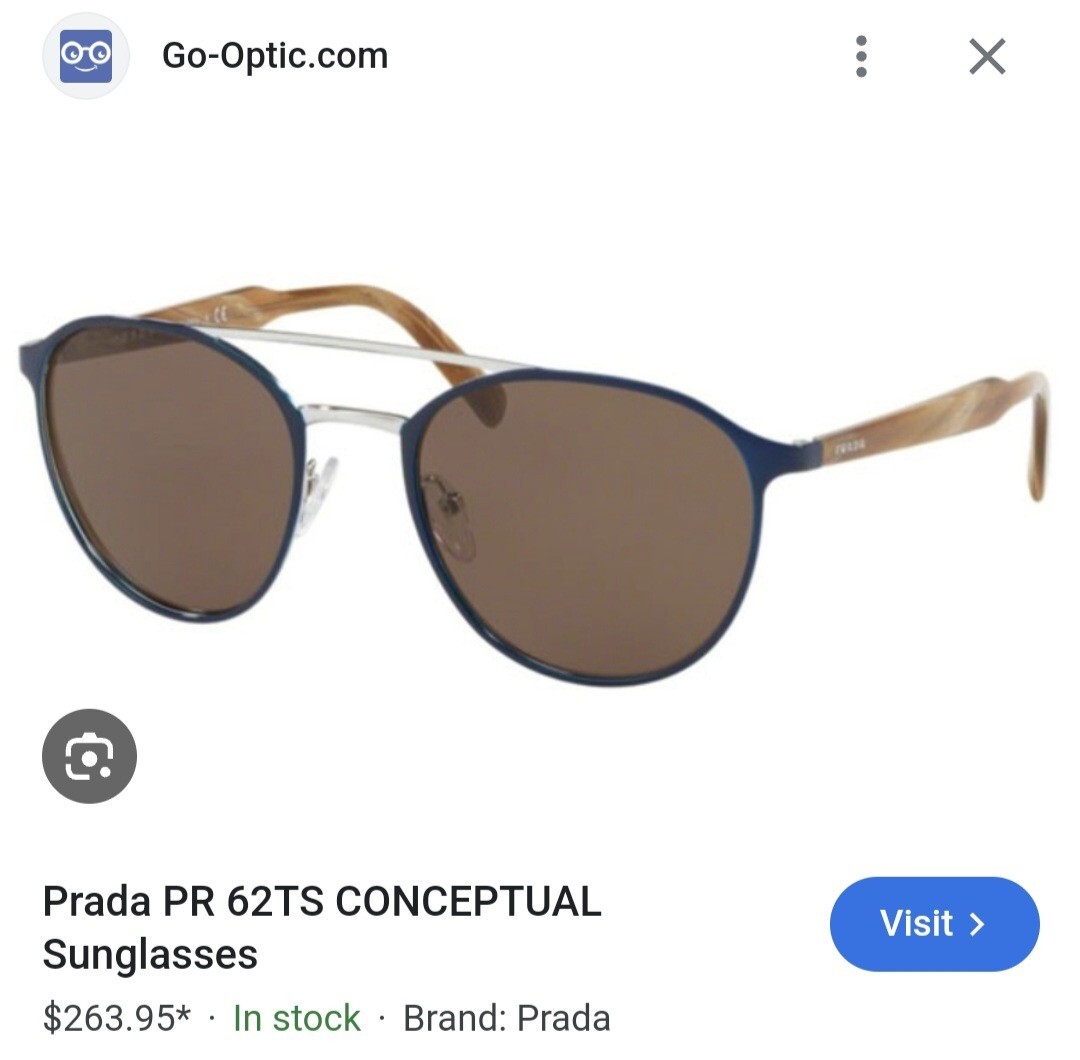Open the three-dot more options menu

pos(861,56)
